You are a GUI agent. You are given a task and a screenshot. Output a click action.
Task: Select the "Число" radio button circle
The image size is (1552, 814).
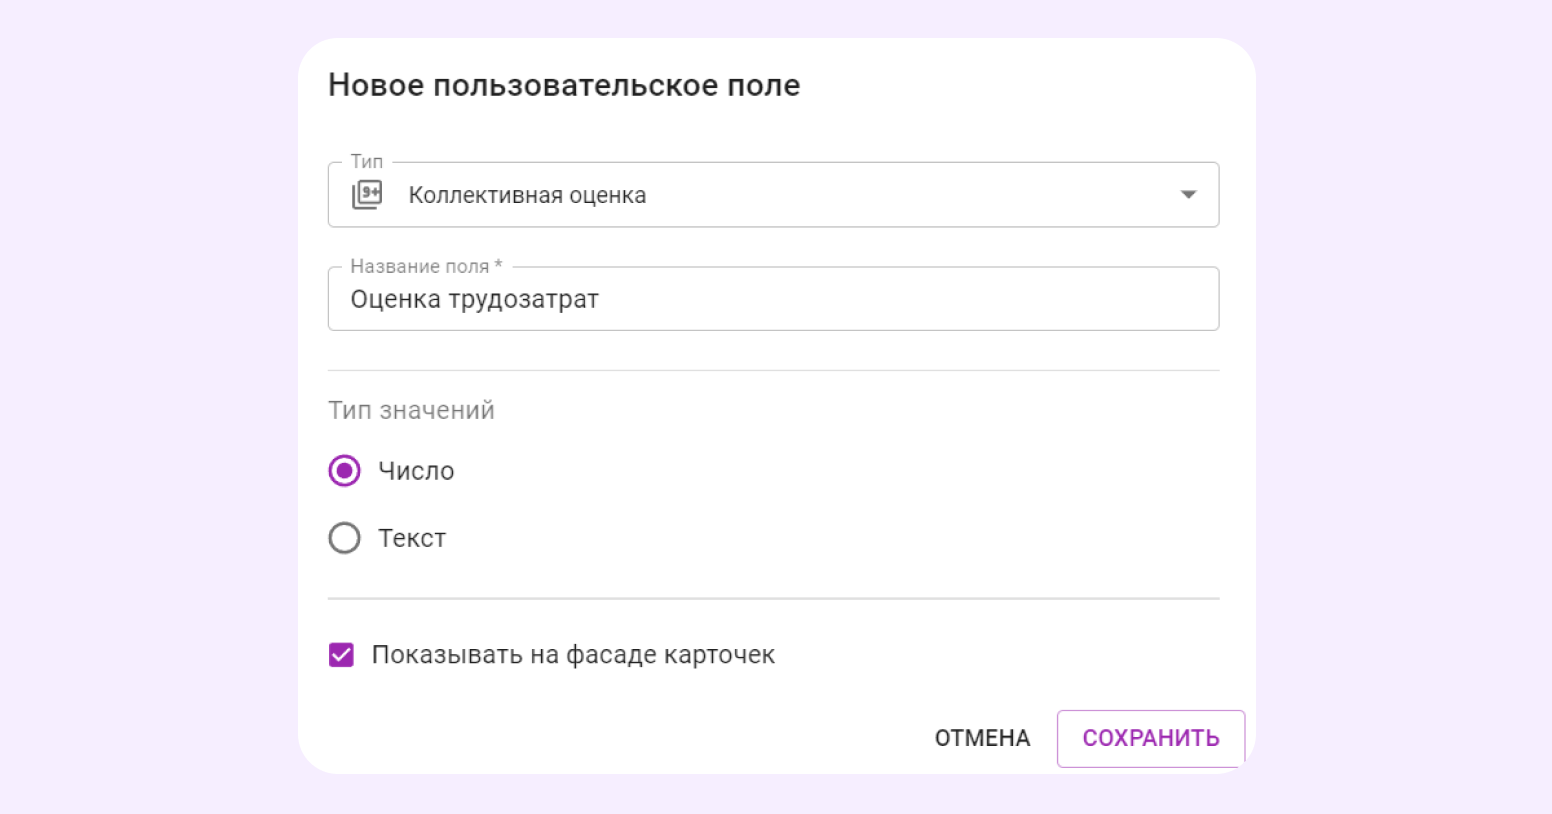click(x=345, y=471)
